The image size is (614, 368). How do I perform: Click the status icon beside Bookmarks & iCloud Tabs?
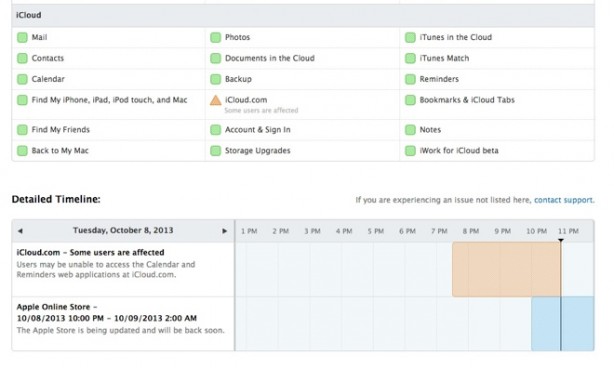pos(410,100)
